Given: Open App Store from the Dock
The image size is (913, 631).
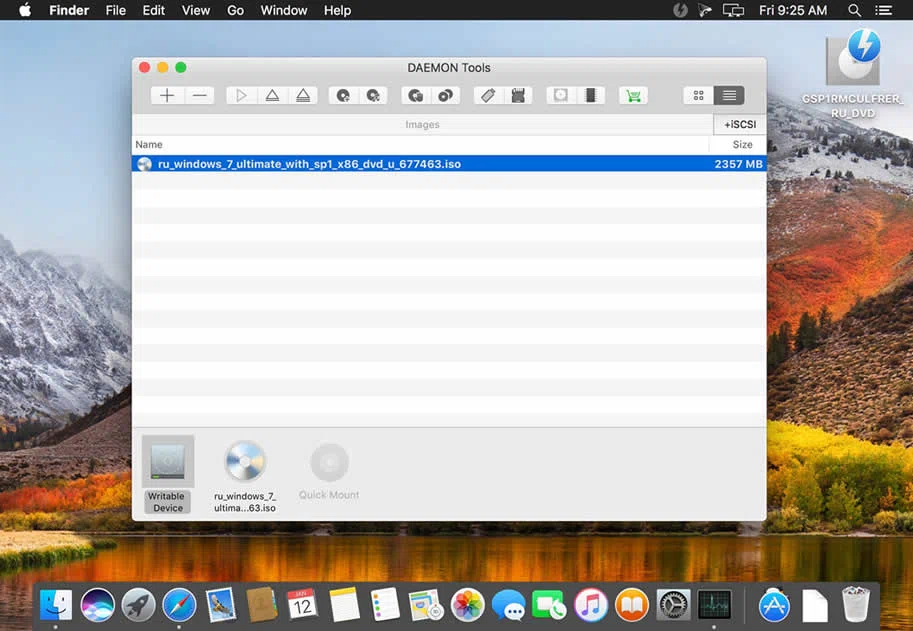Looking at the screenshot, I should [x=774, y=605].
